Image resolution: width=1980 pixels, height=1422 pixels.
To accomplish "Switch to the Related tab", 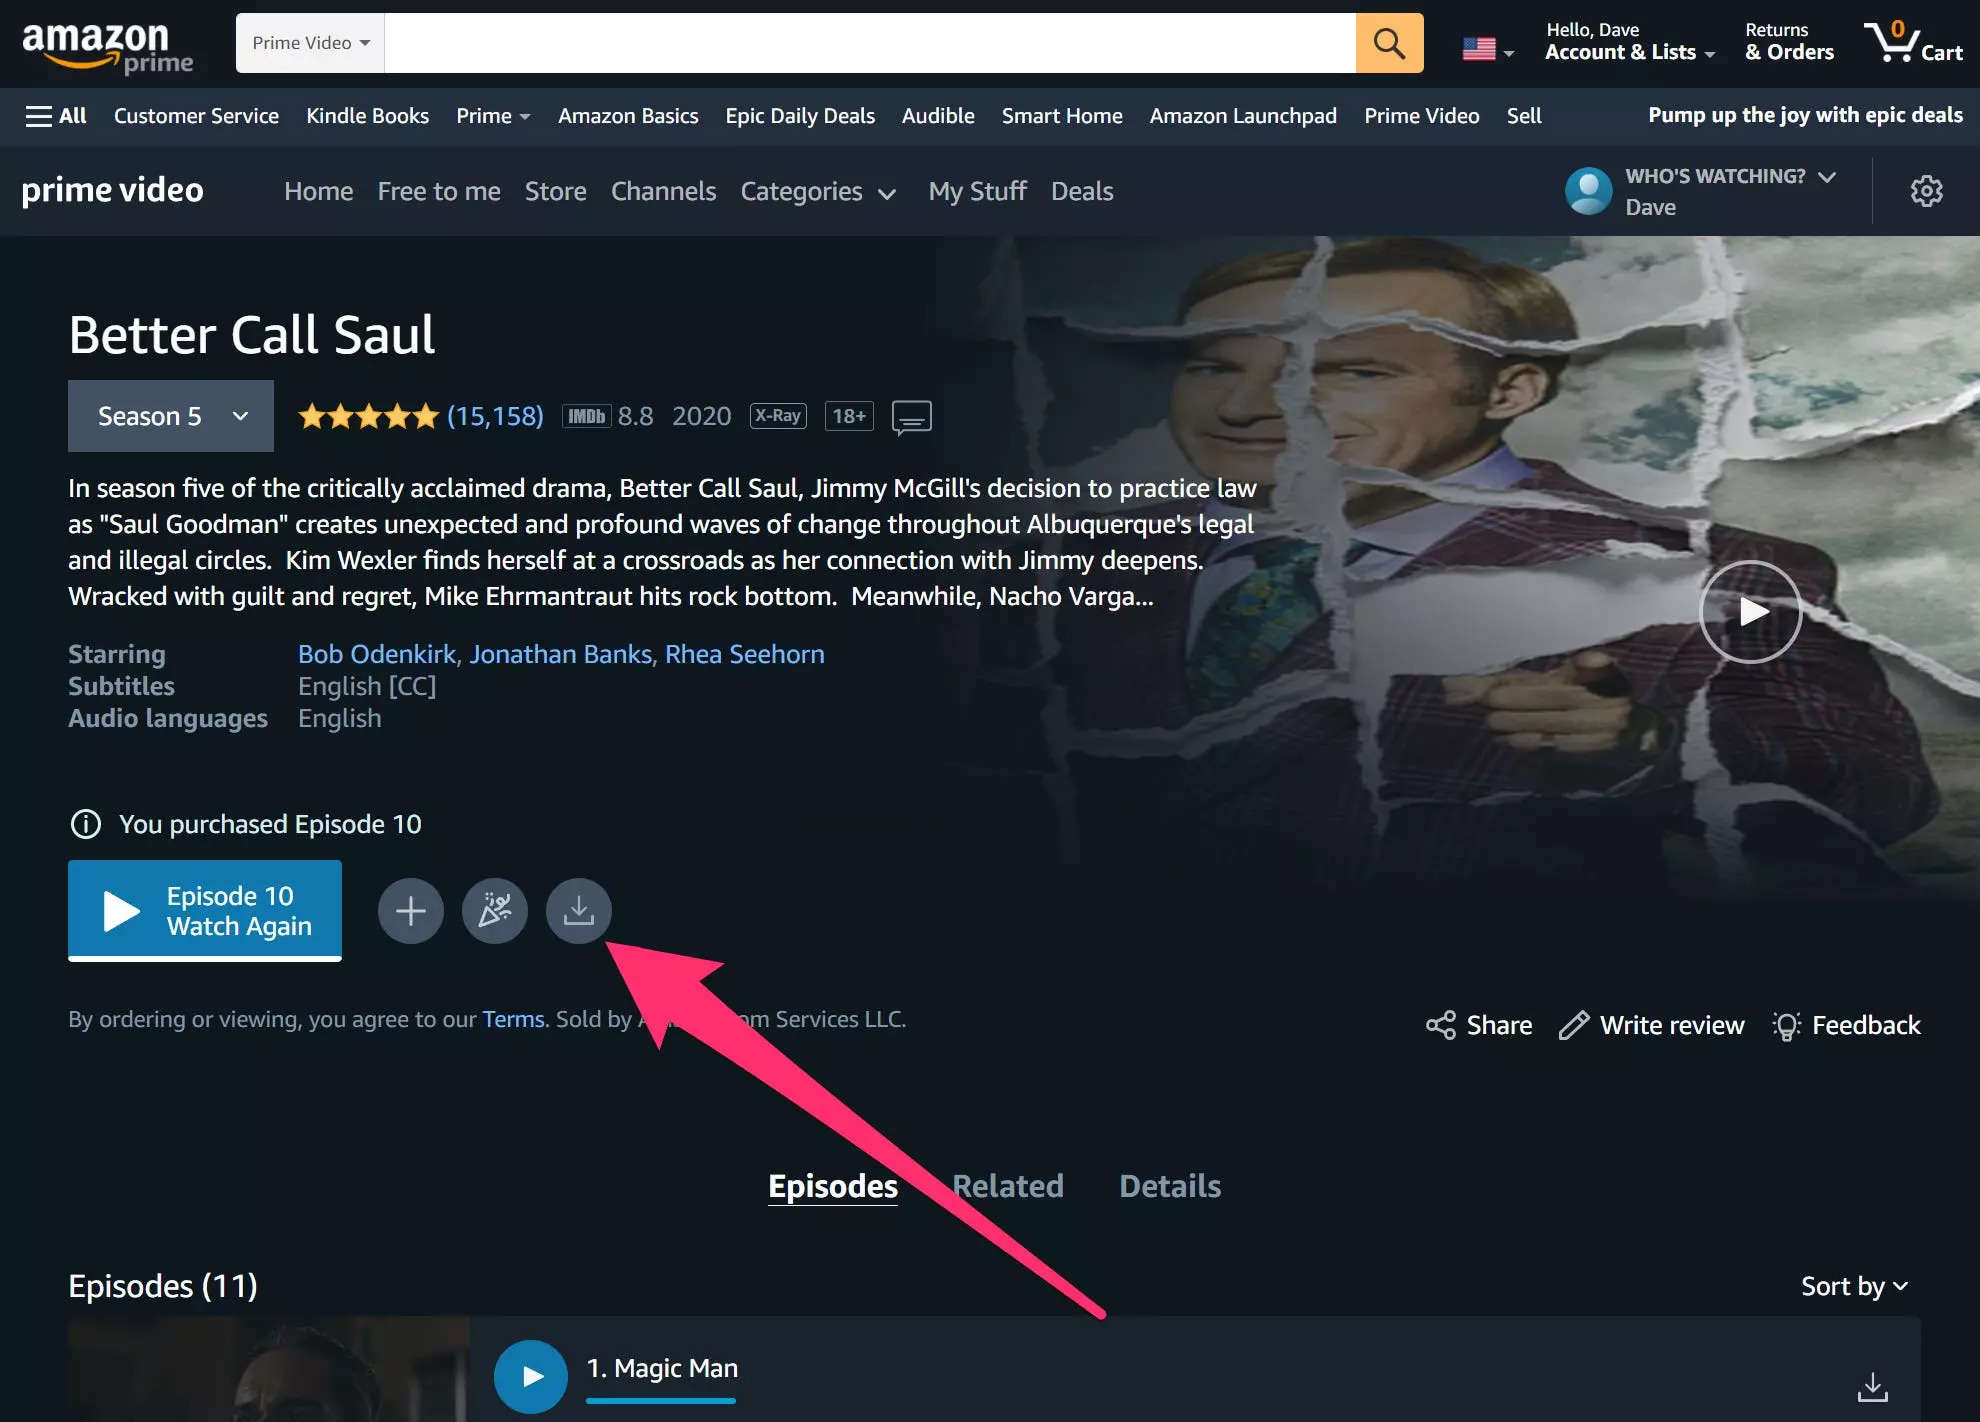I will point(1007,1185).
